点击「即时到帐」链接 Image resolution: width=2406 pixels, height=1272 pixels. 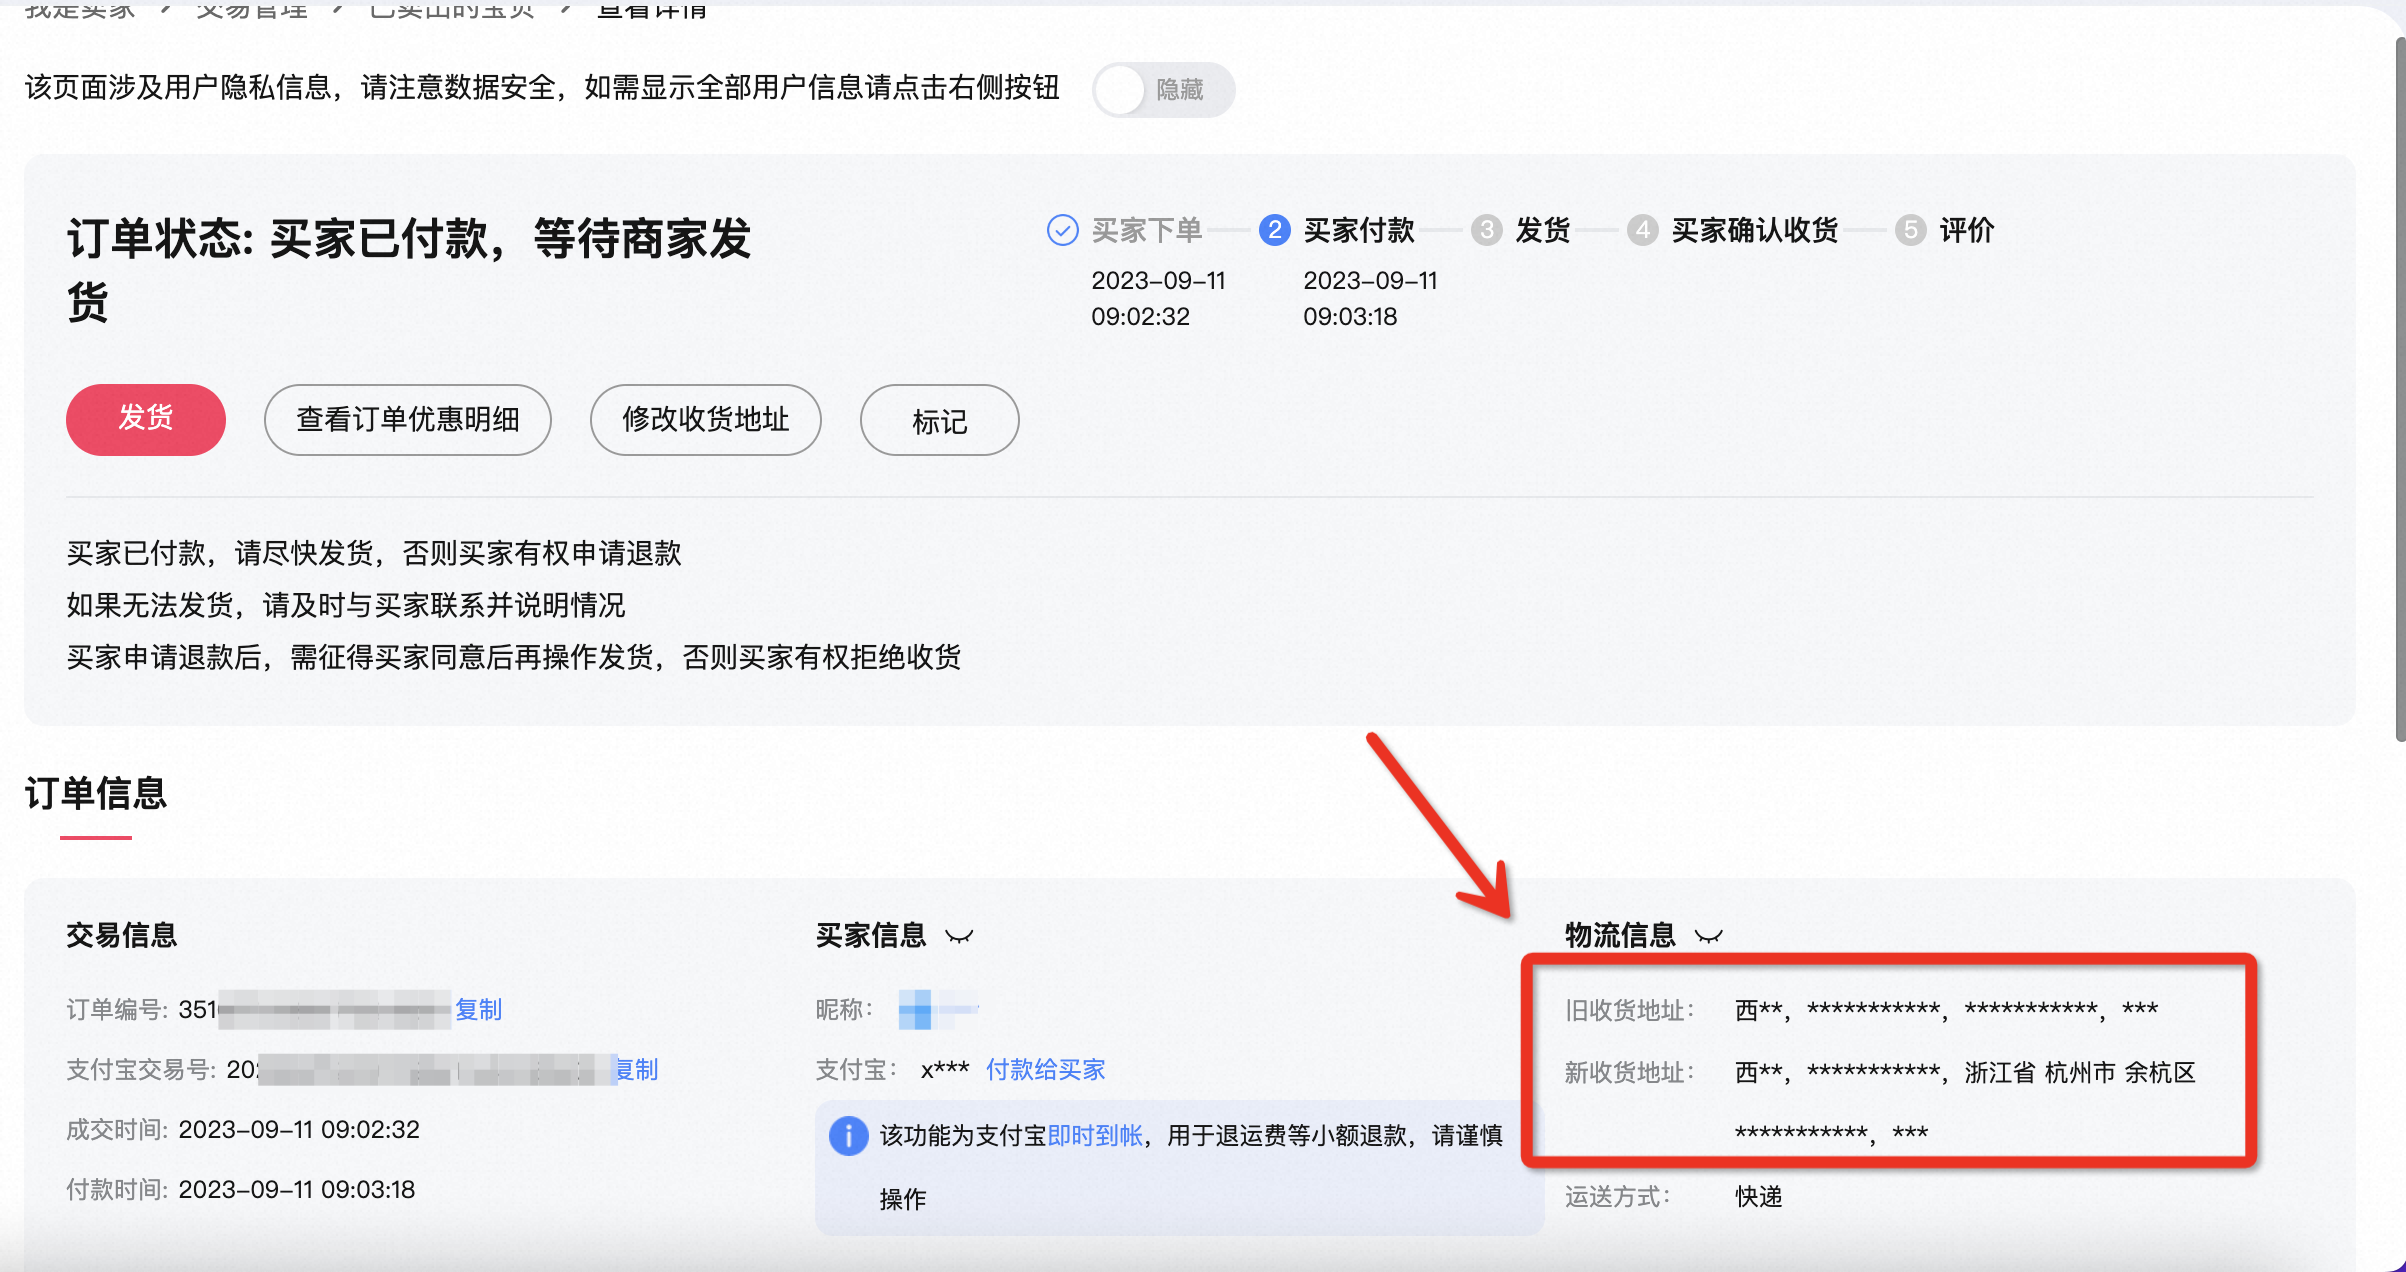[1094, 1137]
